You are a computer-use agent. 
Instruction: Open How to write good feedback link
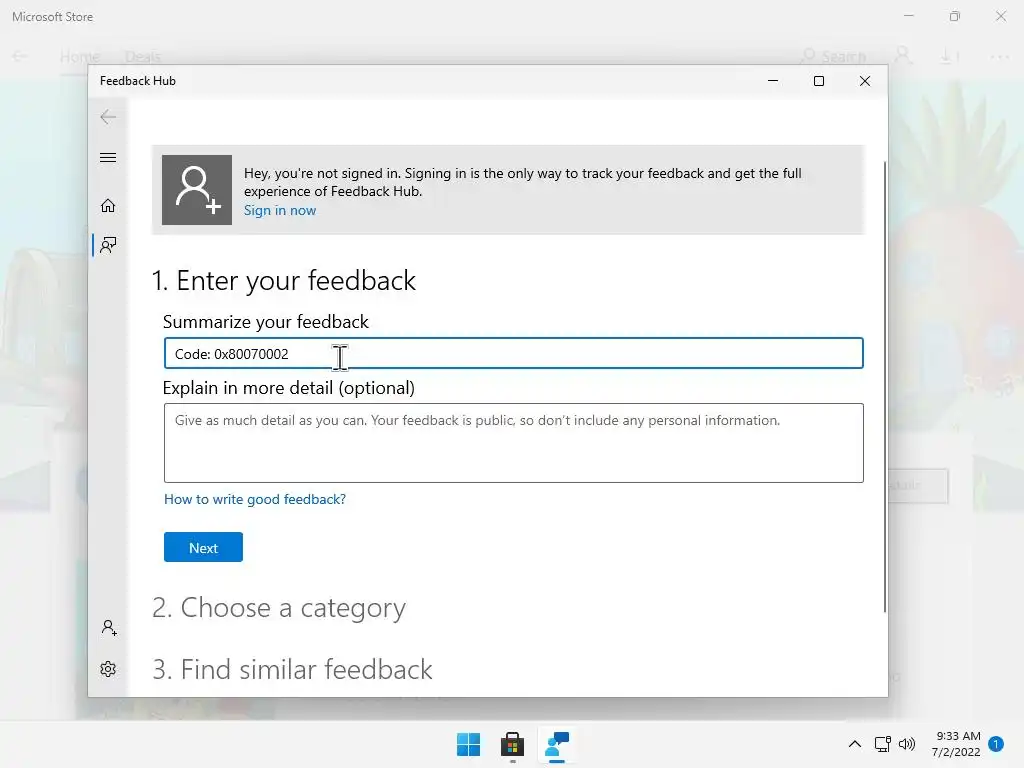point(255,499)
